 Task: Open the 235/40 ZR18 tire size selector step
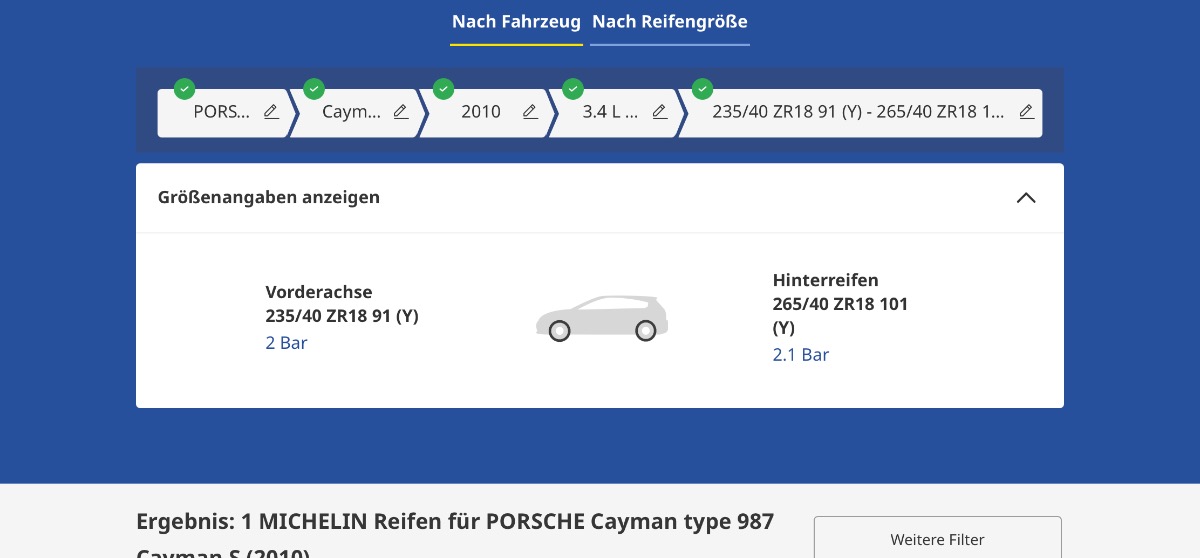point(857,112)
